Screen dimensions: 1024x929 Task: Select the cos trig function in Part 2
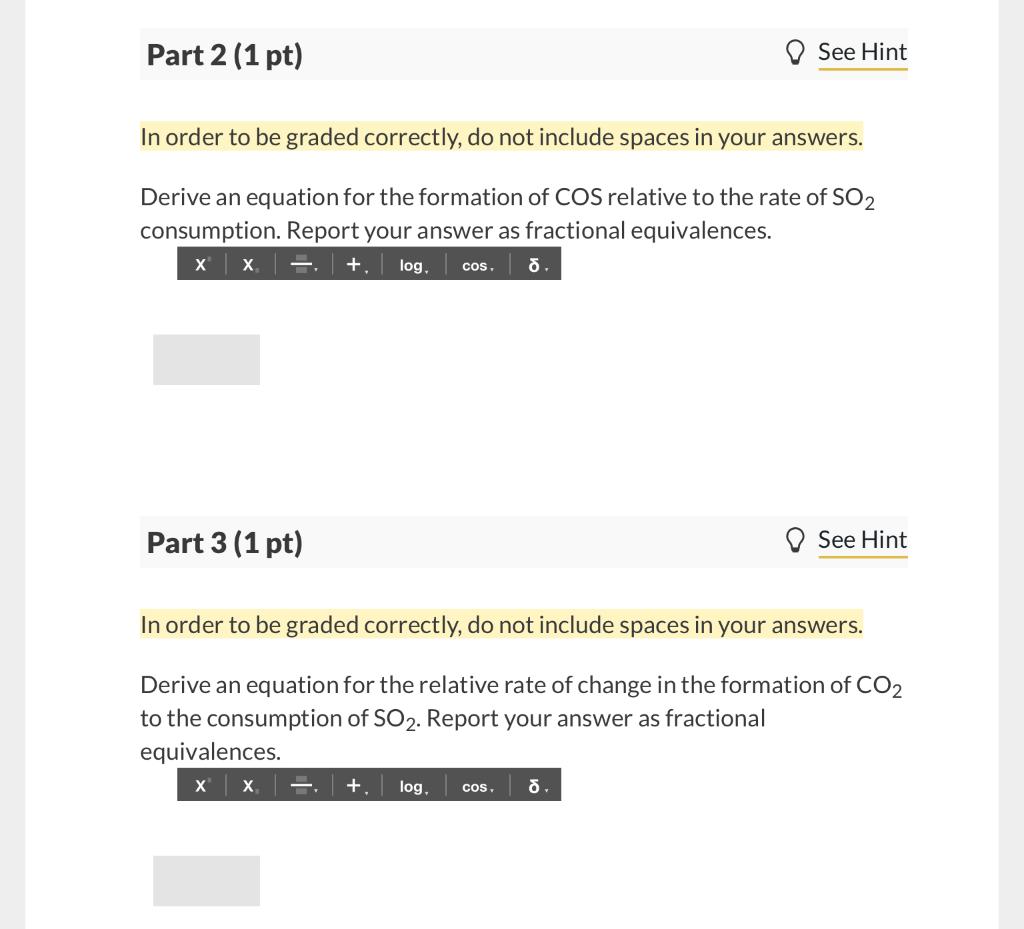475,264
